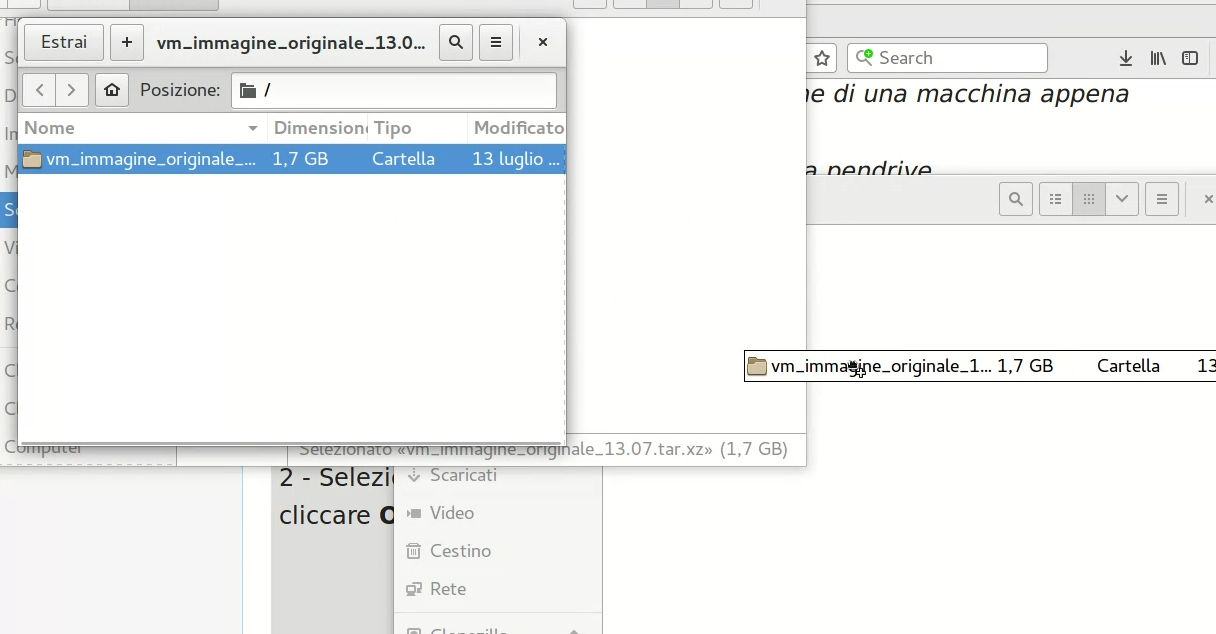Select Cestino in the sidebar
Screen dimensions: 1216x634
point(460,551)
